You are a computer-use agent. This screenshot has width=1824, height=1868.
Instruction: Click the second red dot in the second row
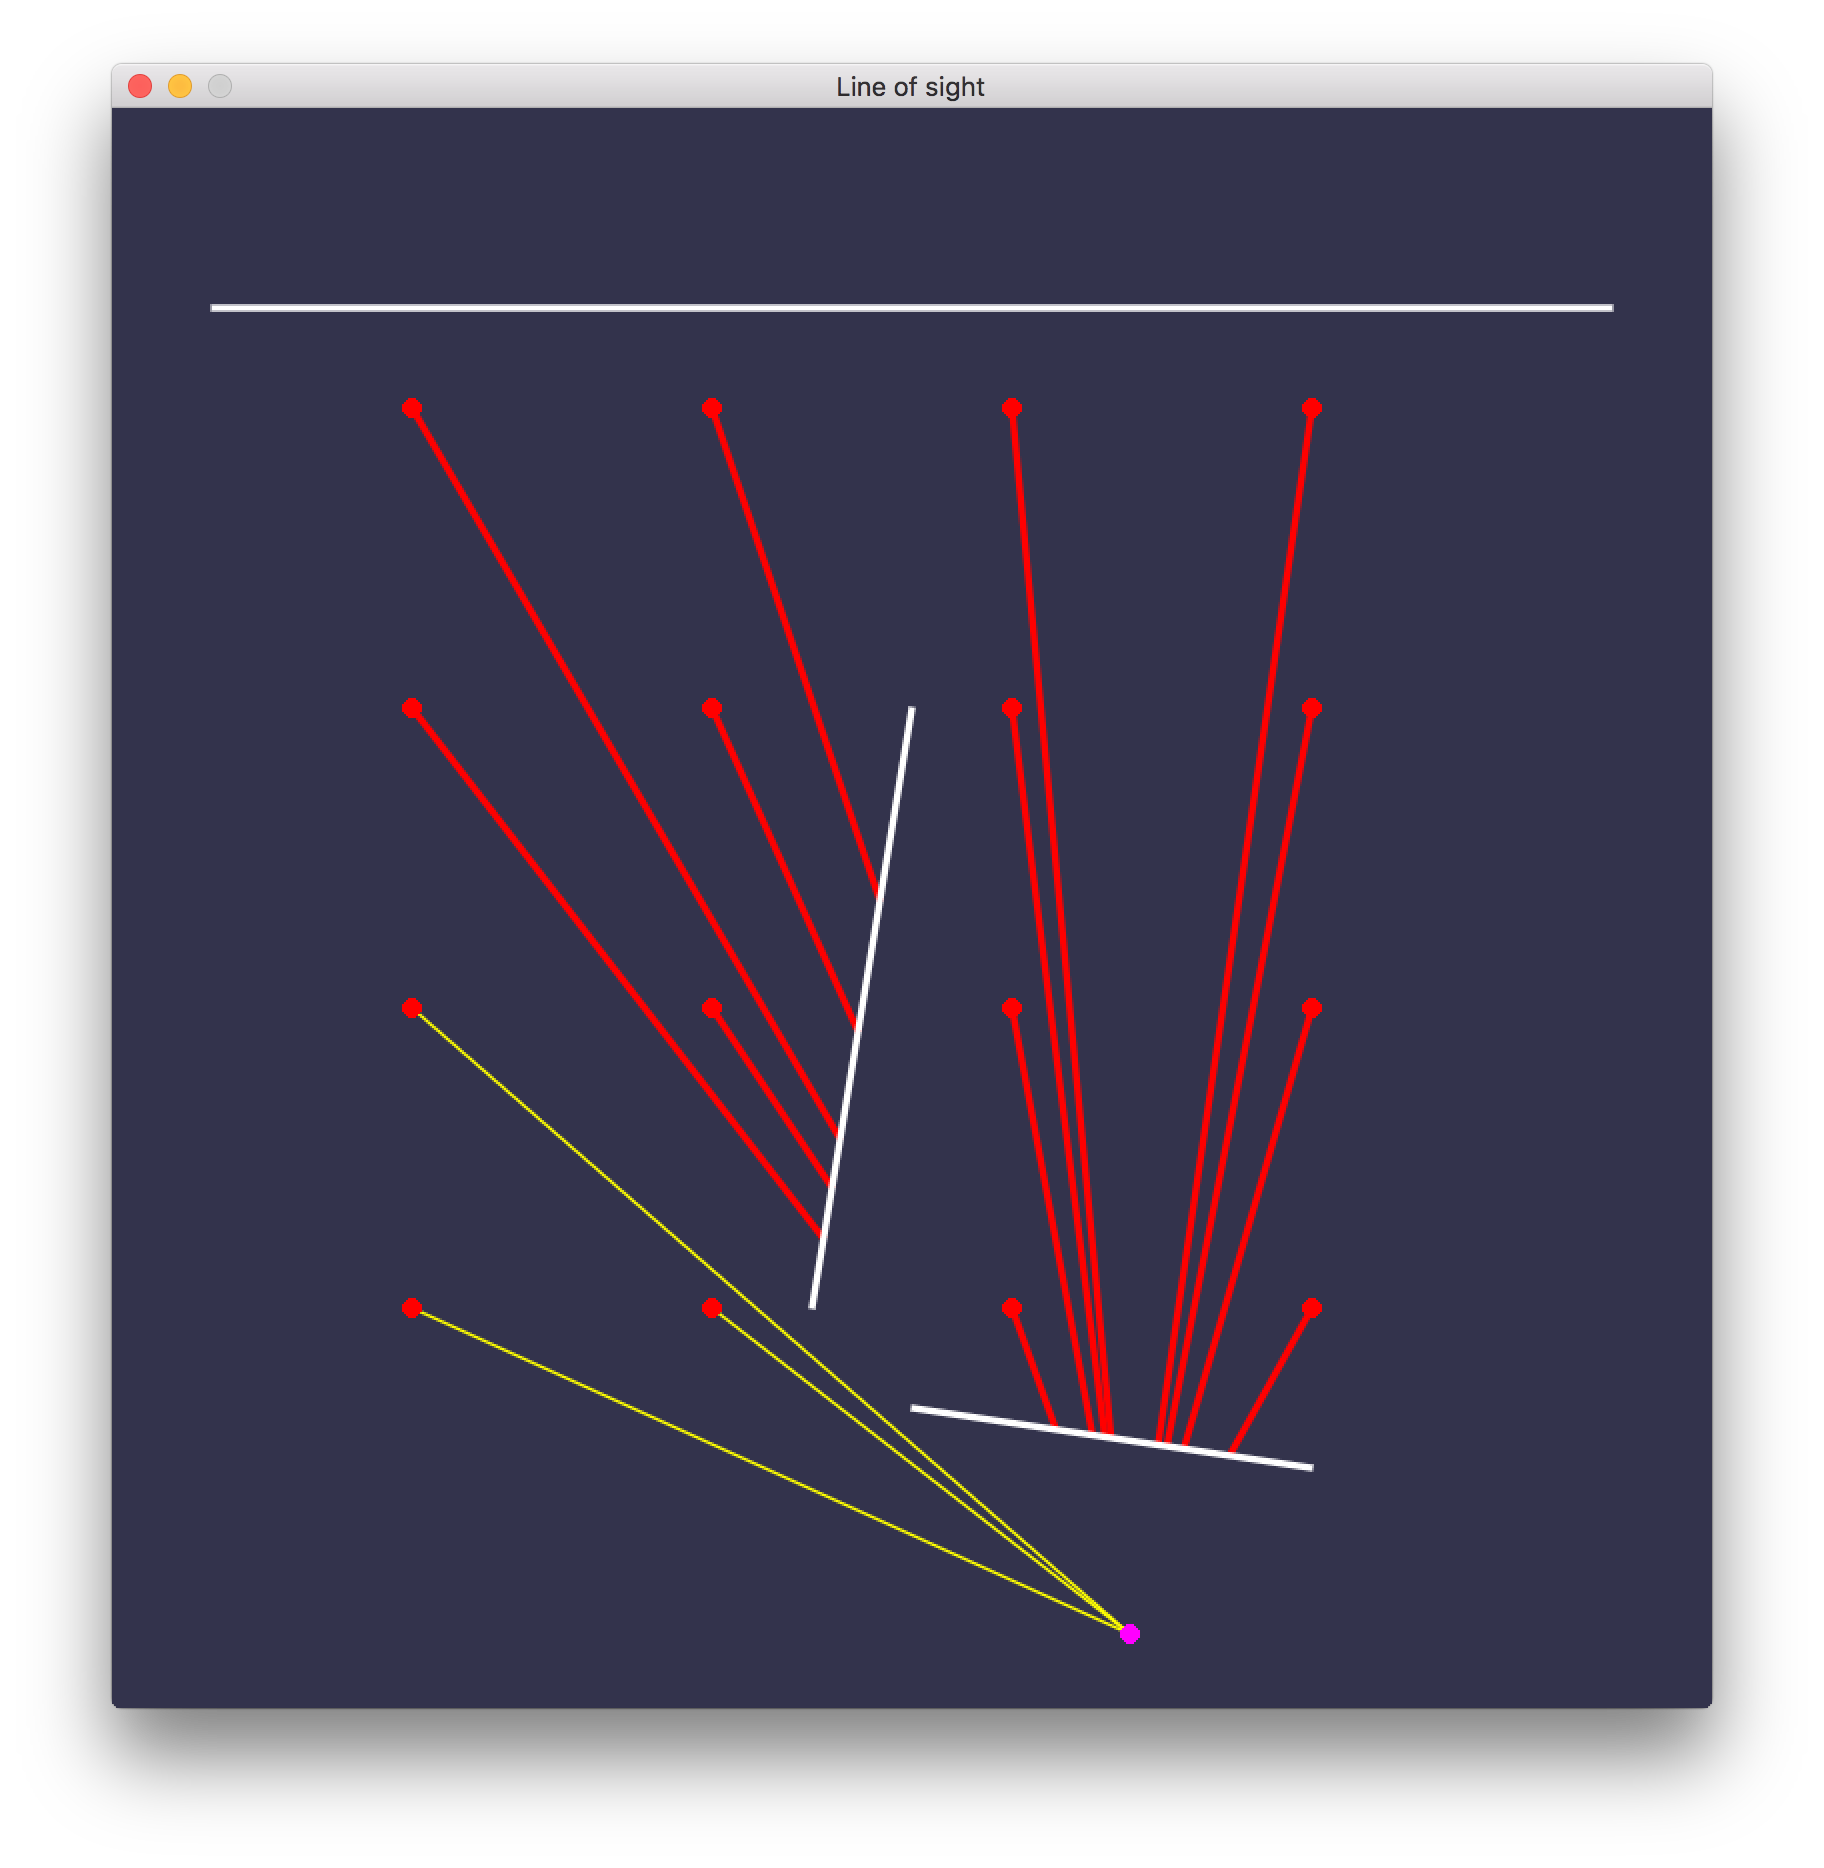(x=711, y=708)
